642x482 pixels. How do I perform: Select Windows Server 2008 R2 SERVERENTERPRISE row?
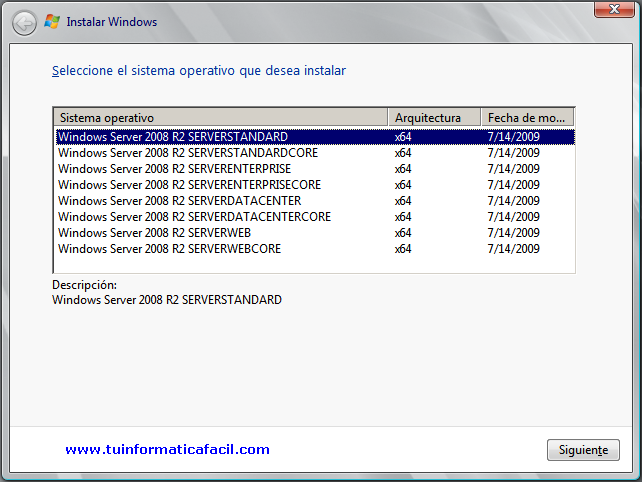[315, 169]
